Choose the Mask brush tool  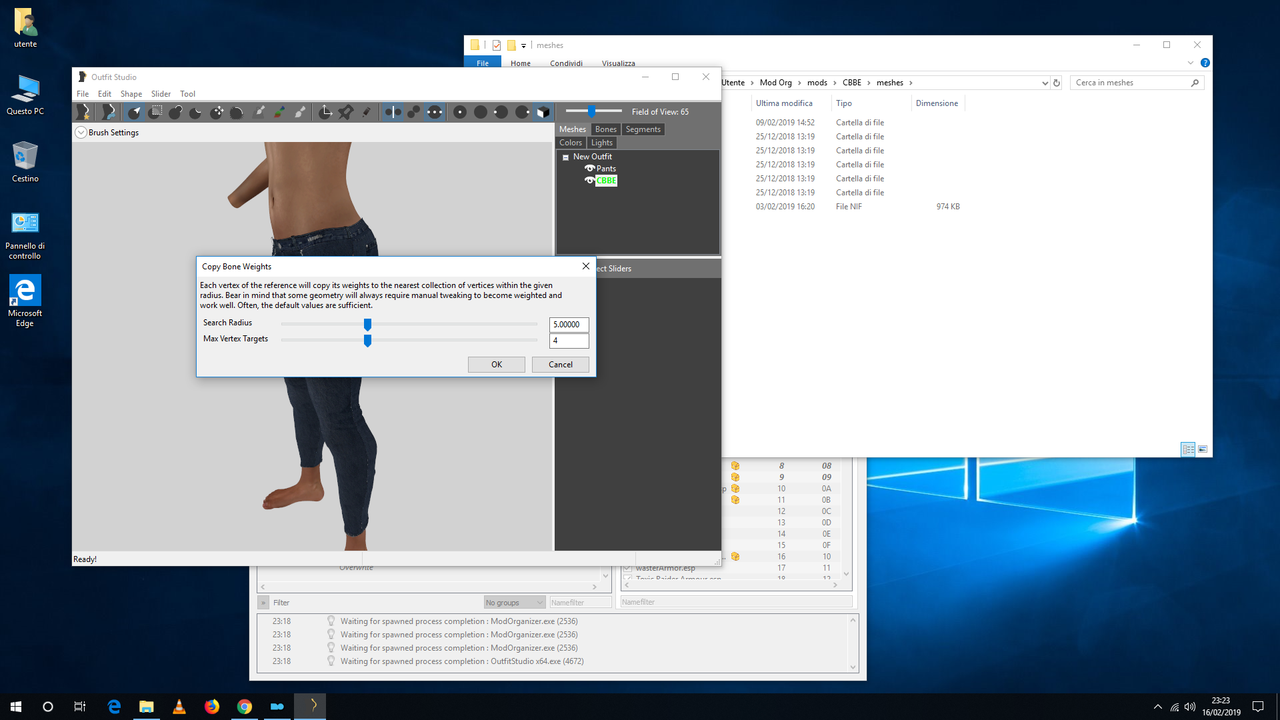coord(155,112)
